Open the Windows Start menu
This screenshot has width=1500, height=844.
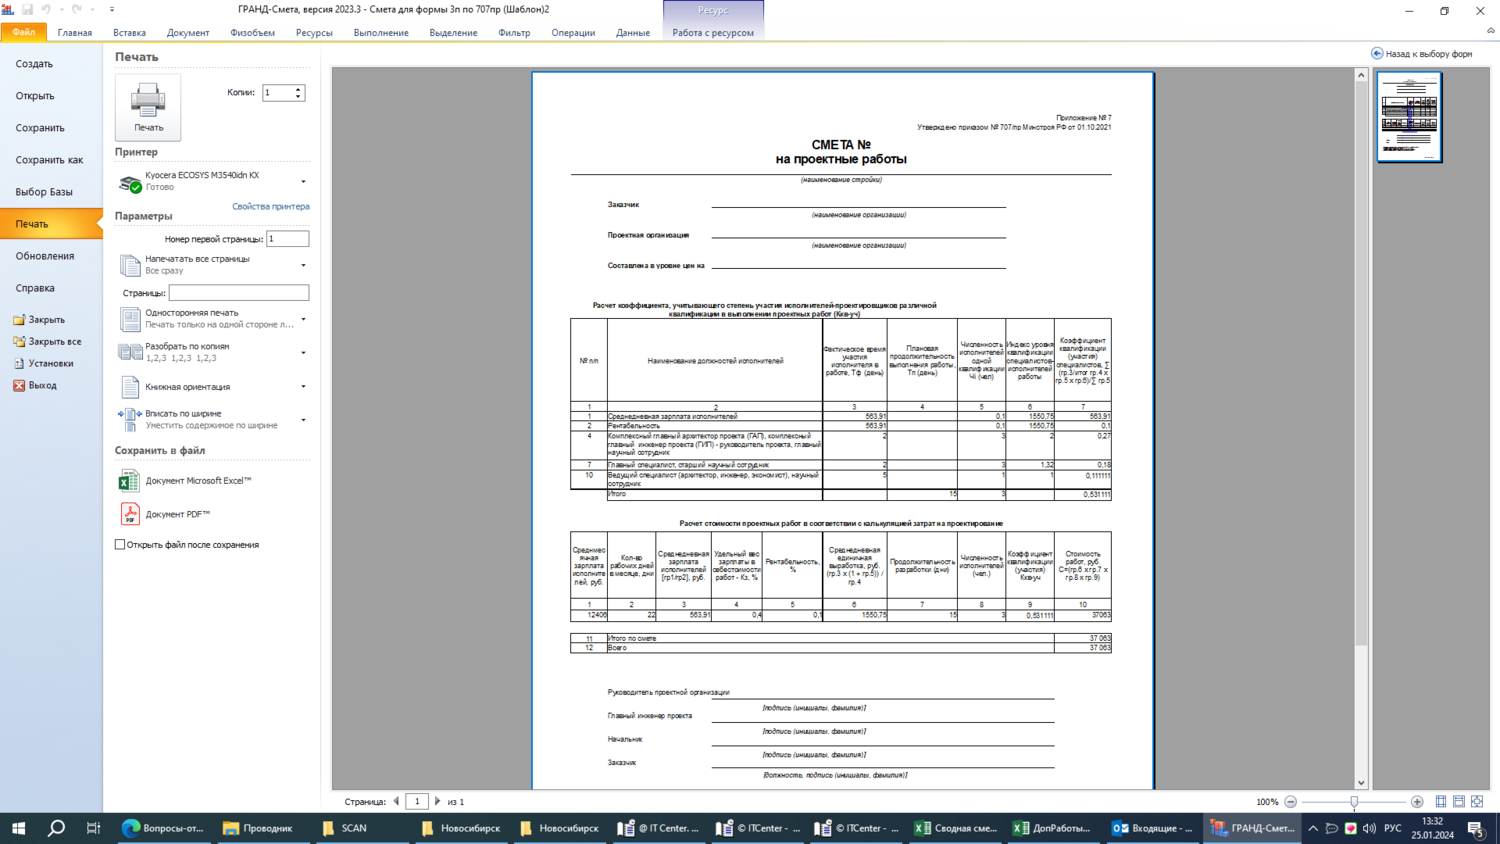[x=18, y=828]
